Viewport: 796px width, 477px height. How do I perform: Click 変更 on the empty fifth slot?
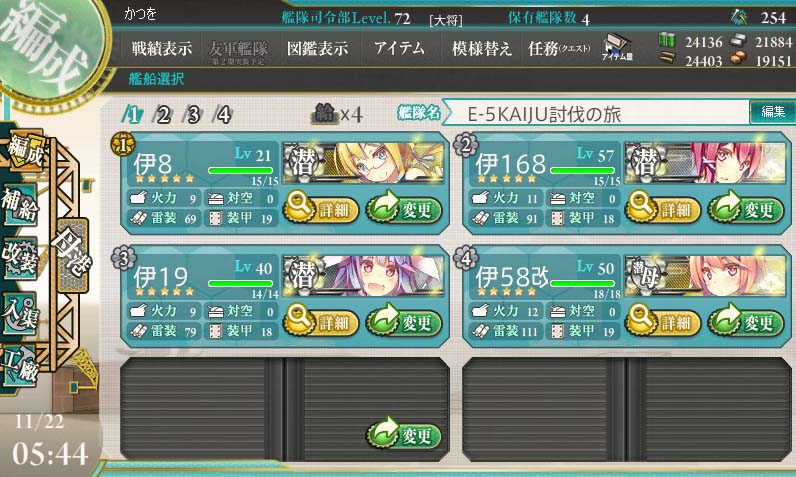404,435
